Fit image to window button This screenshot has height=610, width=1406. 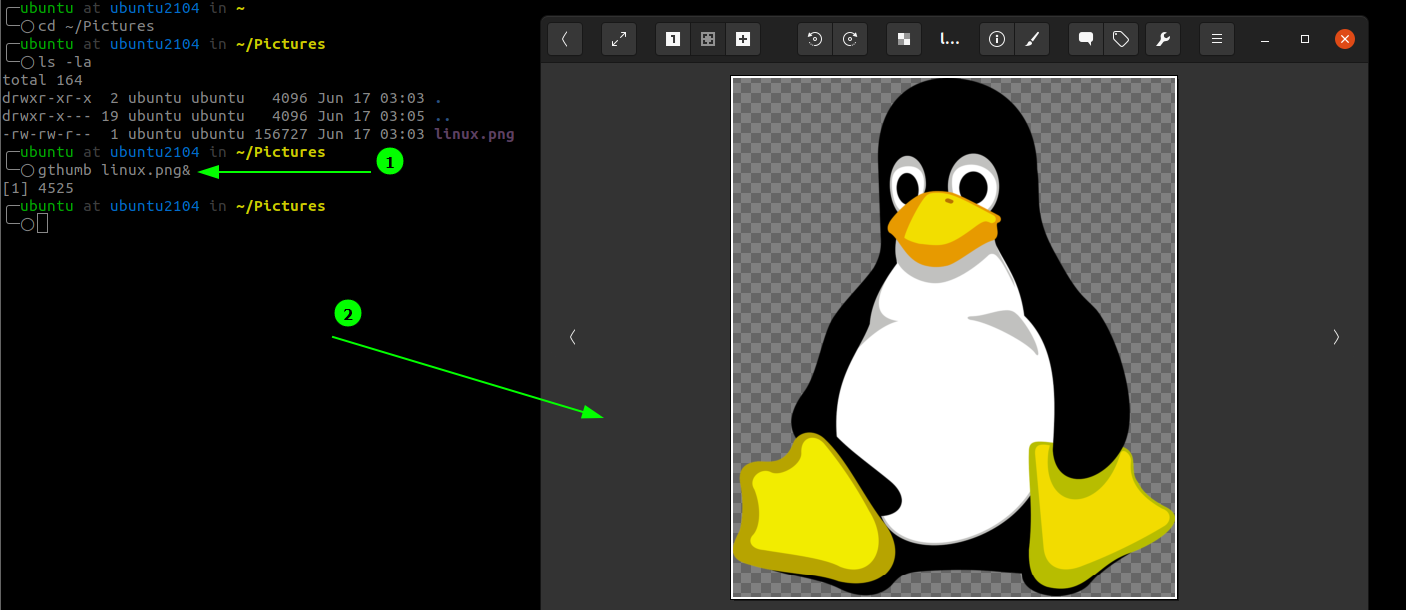click(708, 39)
